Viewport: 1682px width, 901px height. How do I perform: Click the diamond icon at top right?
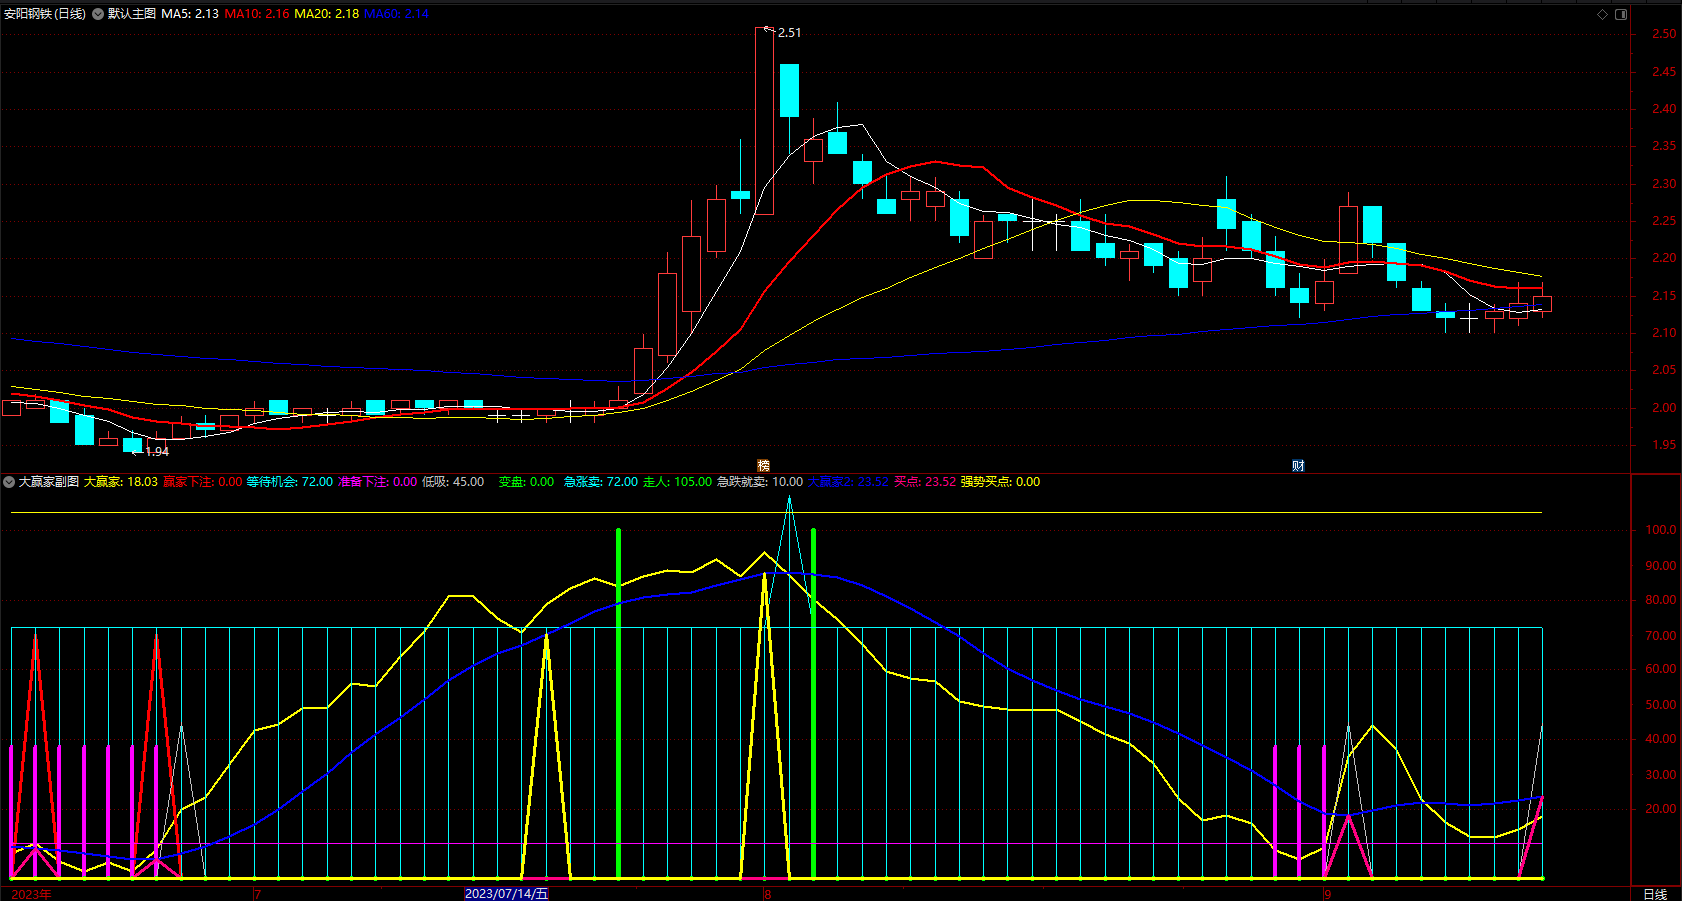1602,14
